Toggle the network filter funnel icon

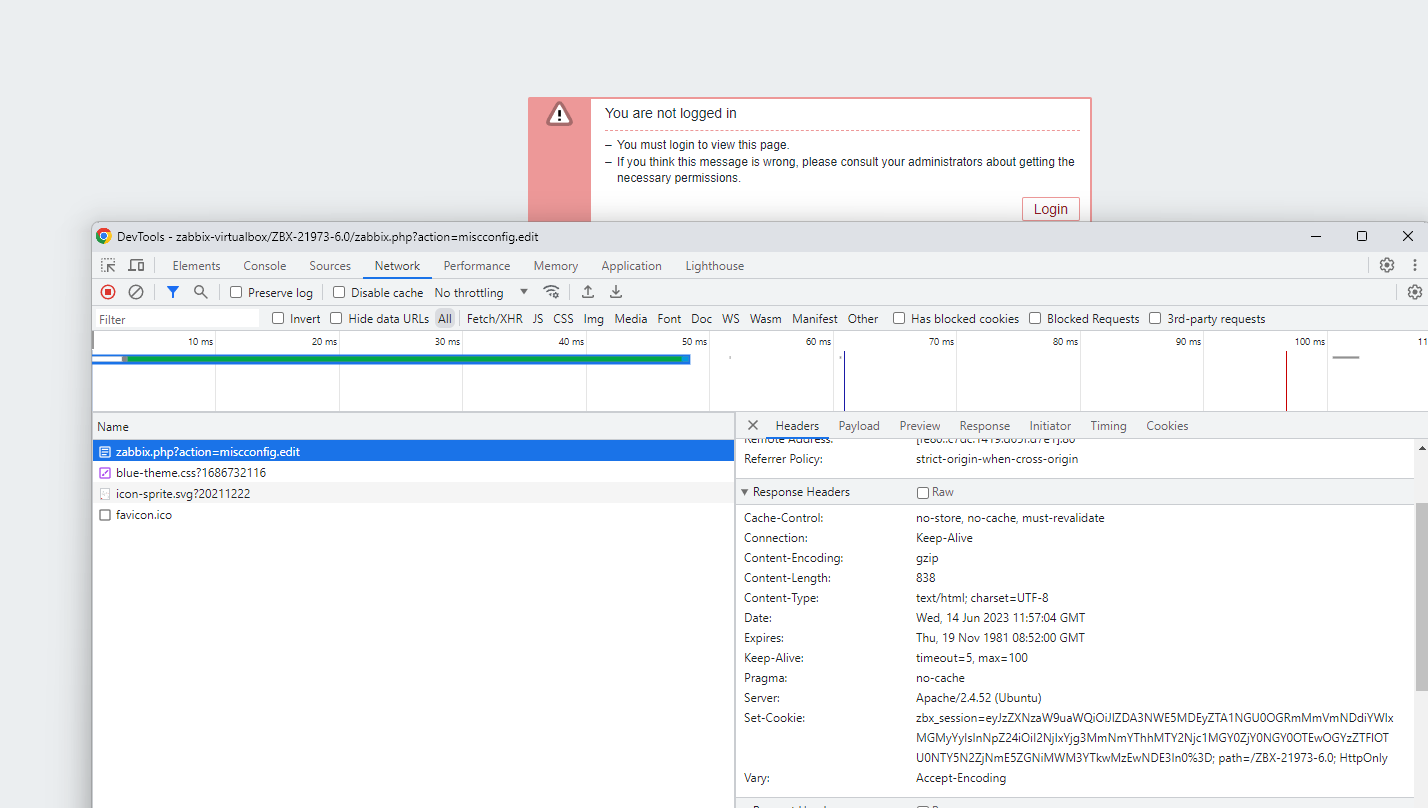[173, 292]
